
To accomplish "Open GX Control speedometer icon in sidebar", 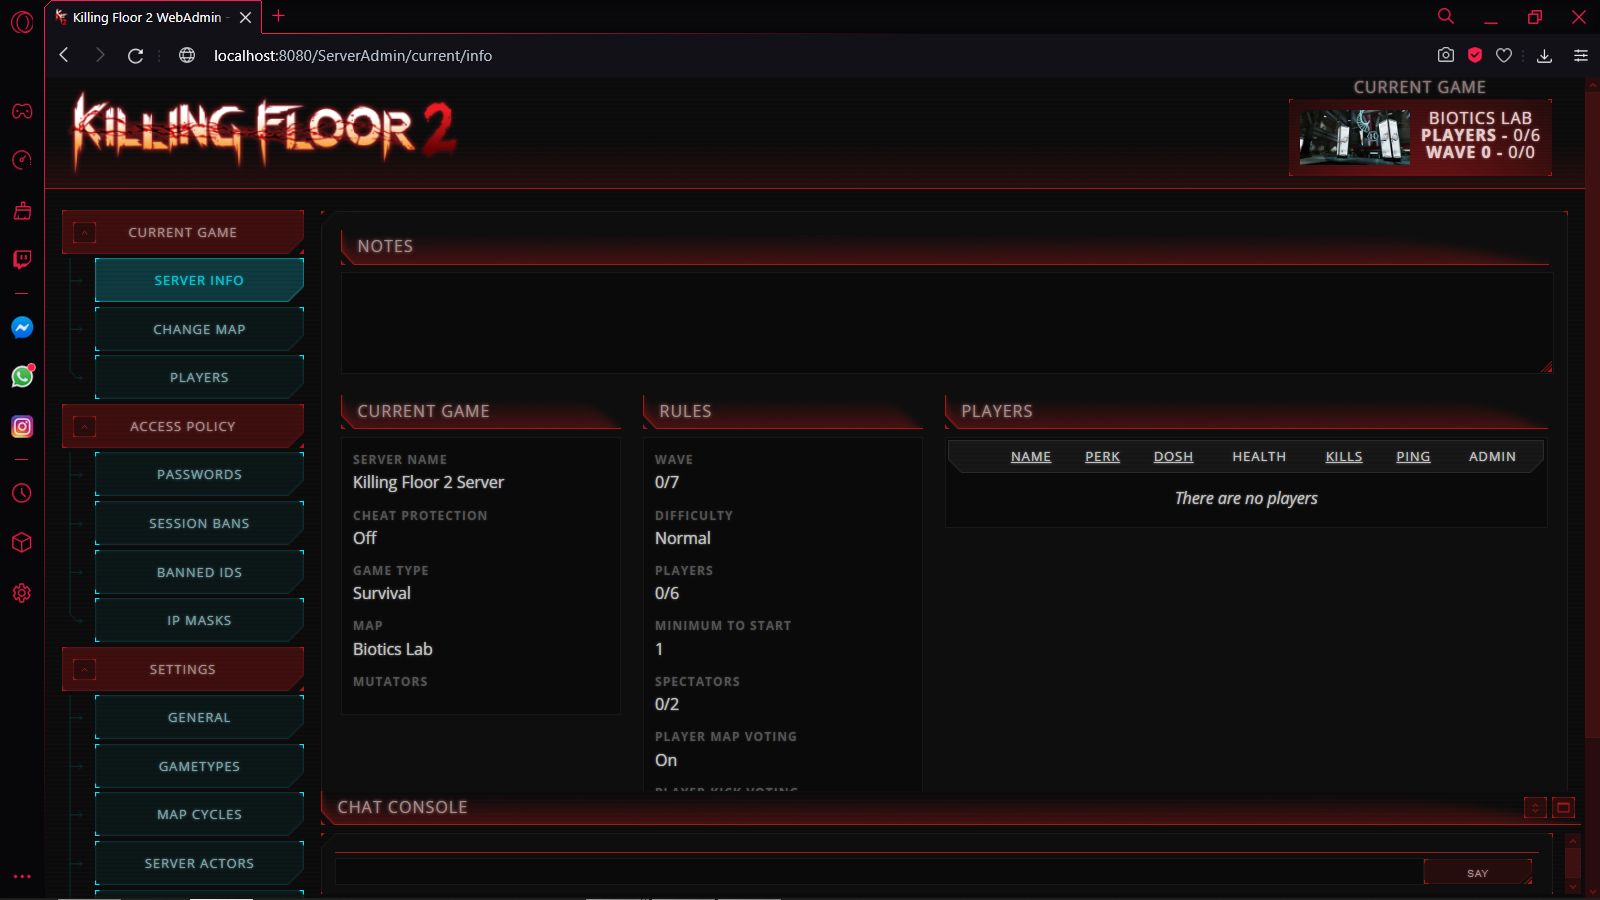I will tap(22, 160).
